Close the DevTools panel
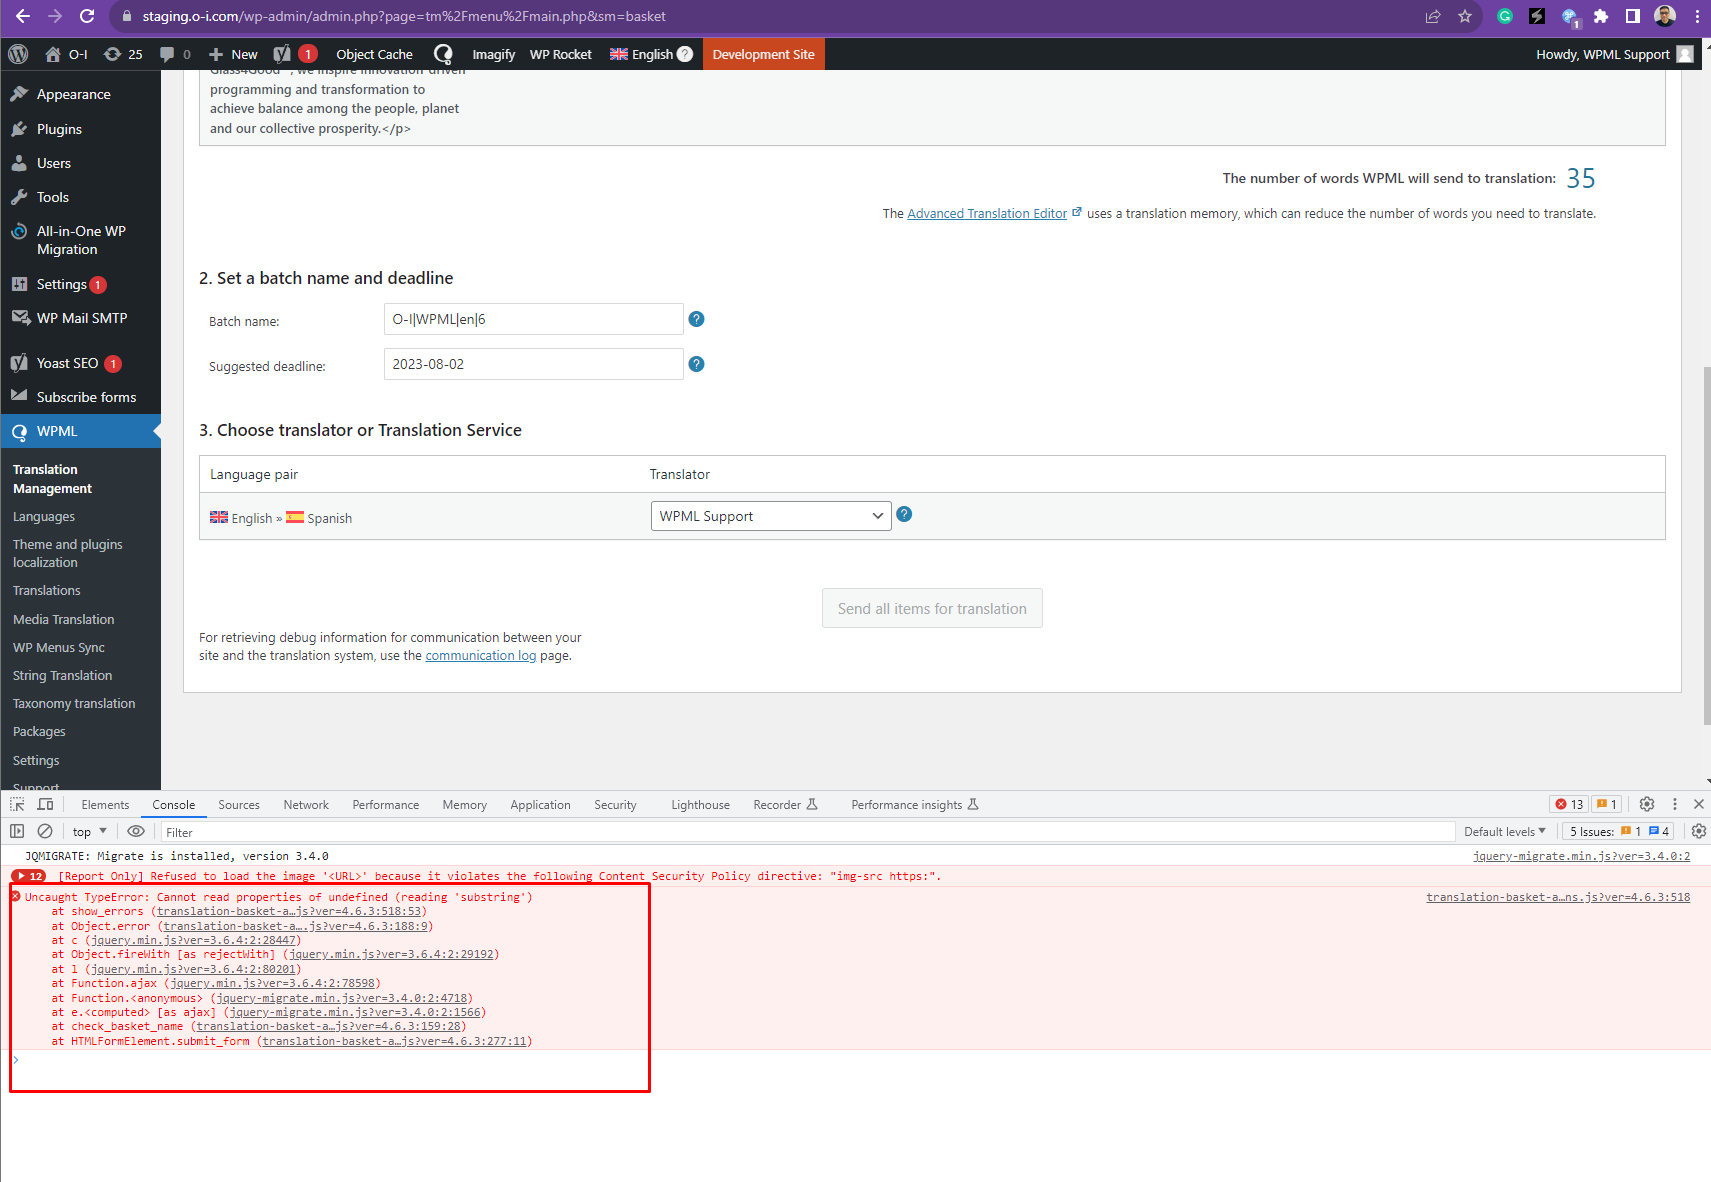The width and height of the screenshot is (1711, 1182). 1698,804
